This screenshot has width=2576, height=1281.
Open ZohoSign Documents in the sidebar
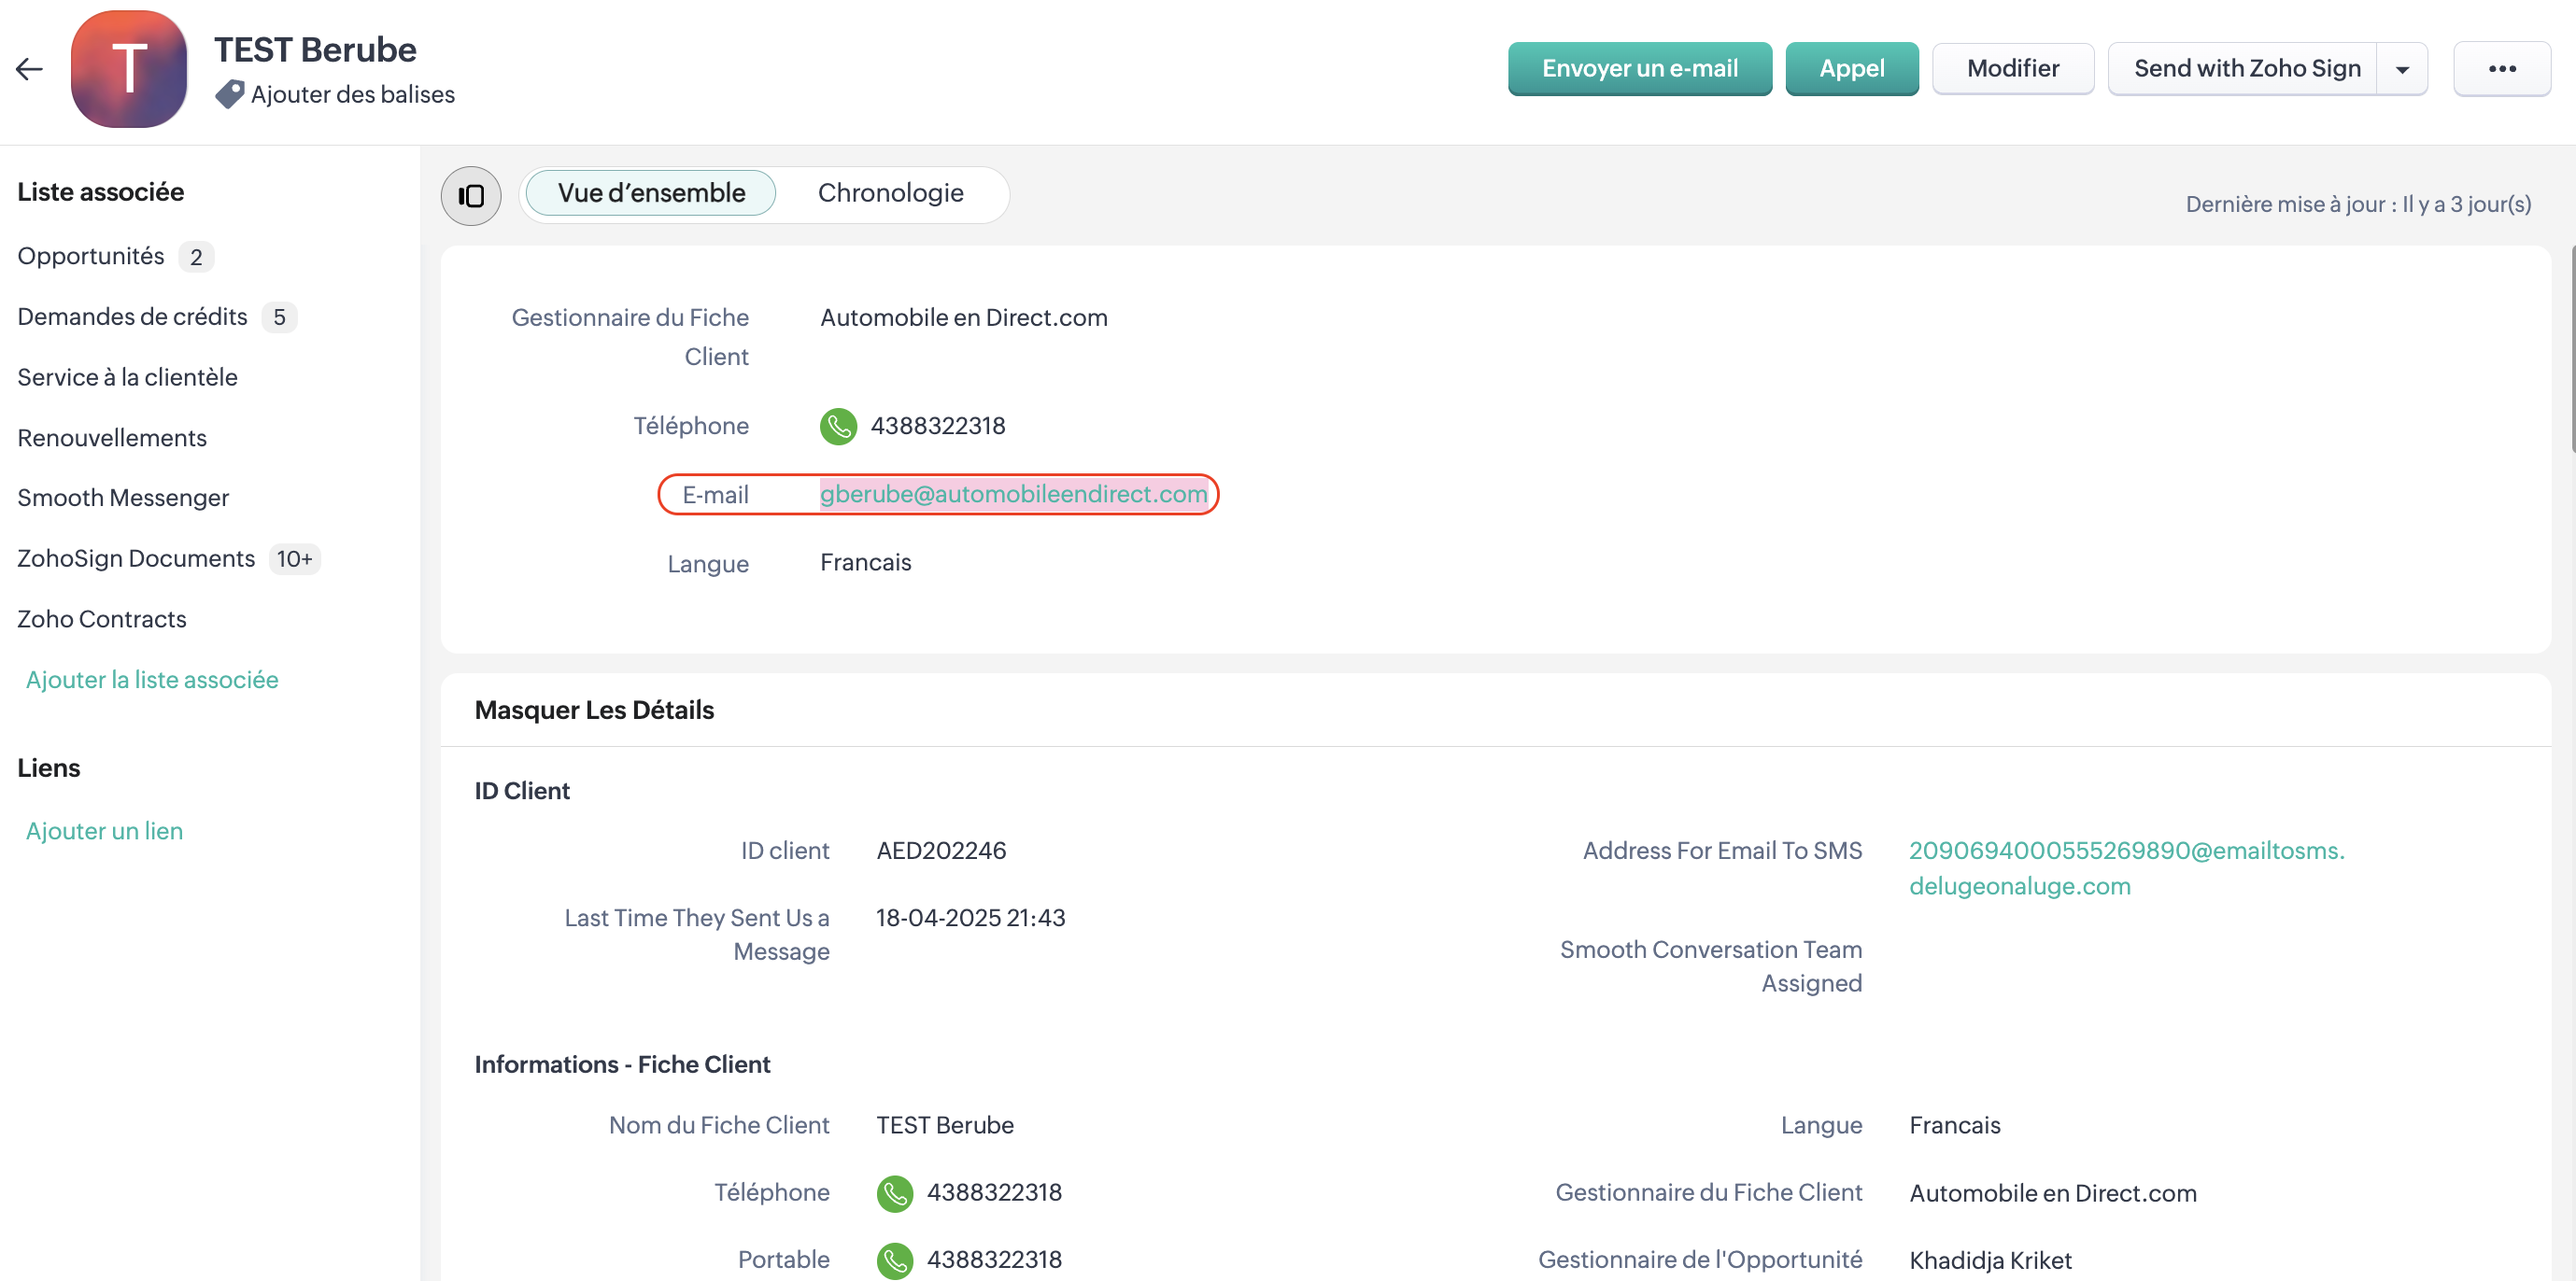136,559
